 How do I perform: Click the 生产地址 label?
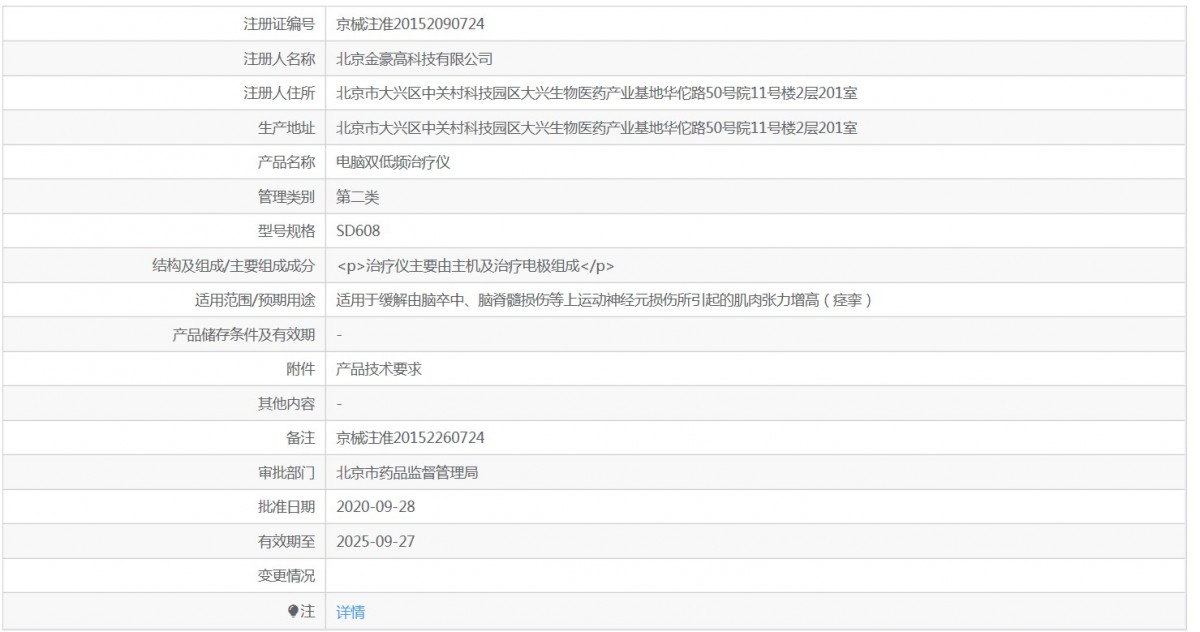[x=286, y=127]
